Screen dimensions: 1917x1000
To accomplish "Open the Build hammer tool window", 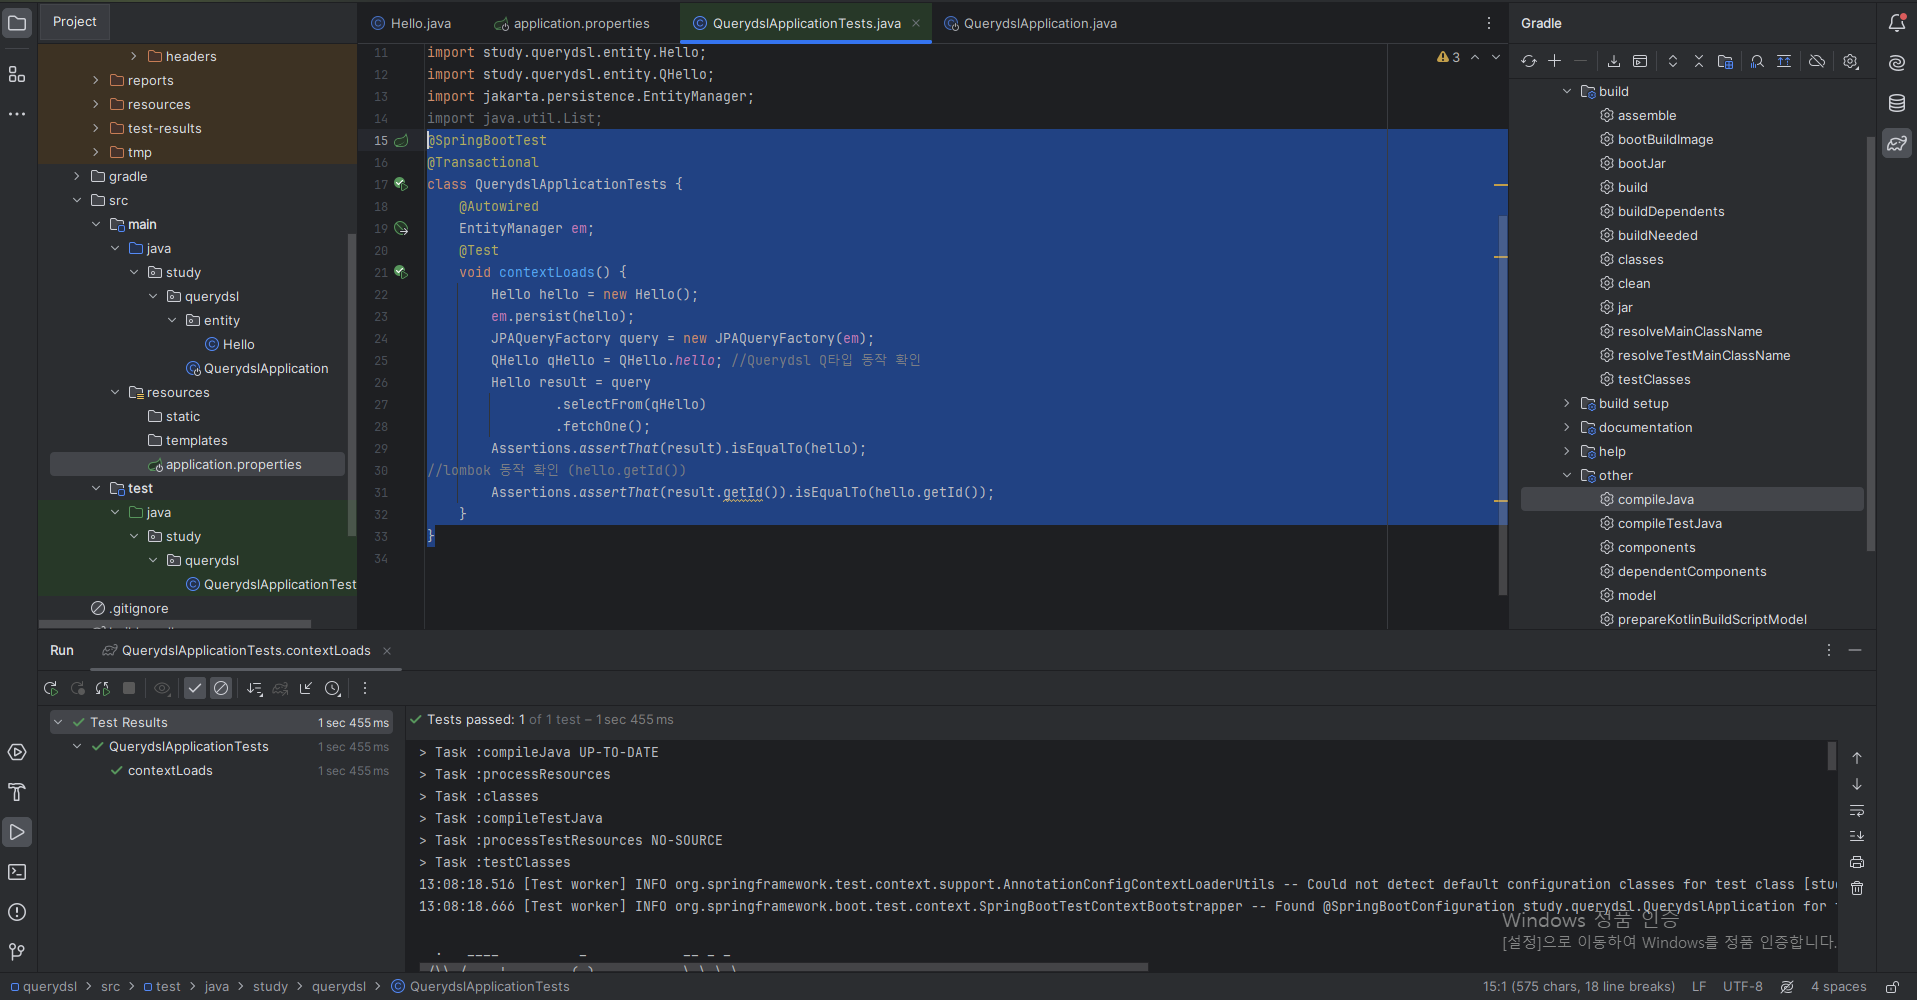I will [x=17, y=792].
